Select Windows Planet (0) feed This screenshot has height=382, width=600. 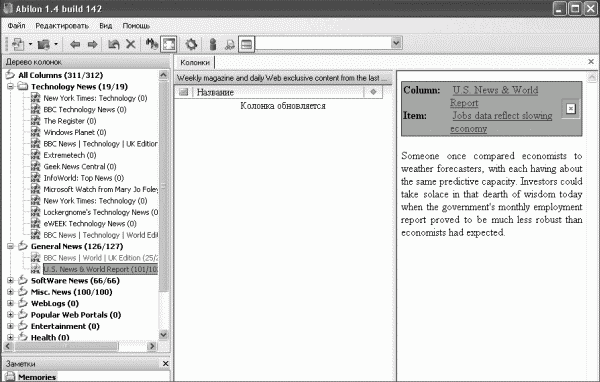pos(75,132)
